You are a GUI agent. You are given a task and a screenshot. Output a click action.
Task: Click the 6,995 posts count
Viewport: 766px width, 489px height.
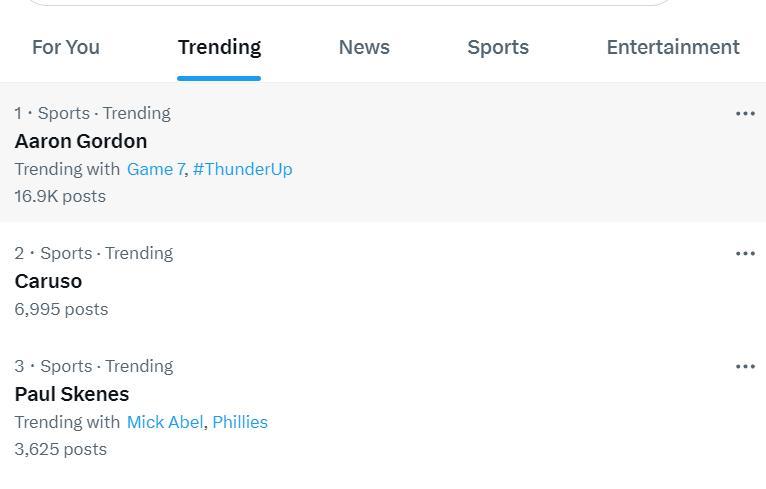tap(61, 309)
